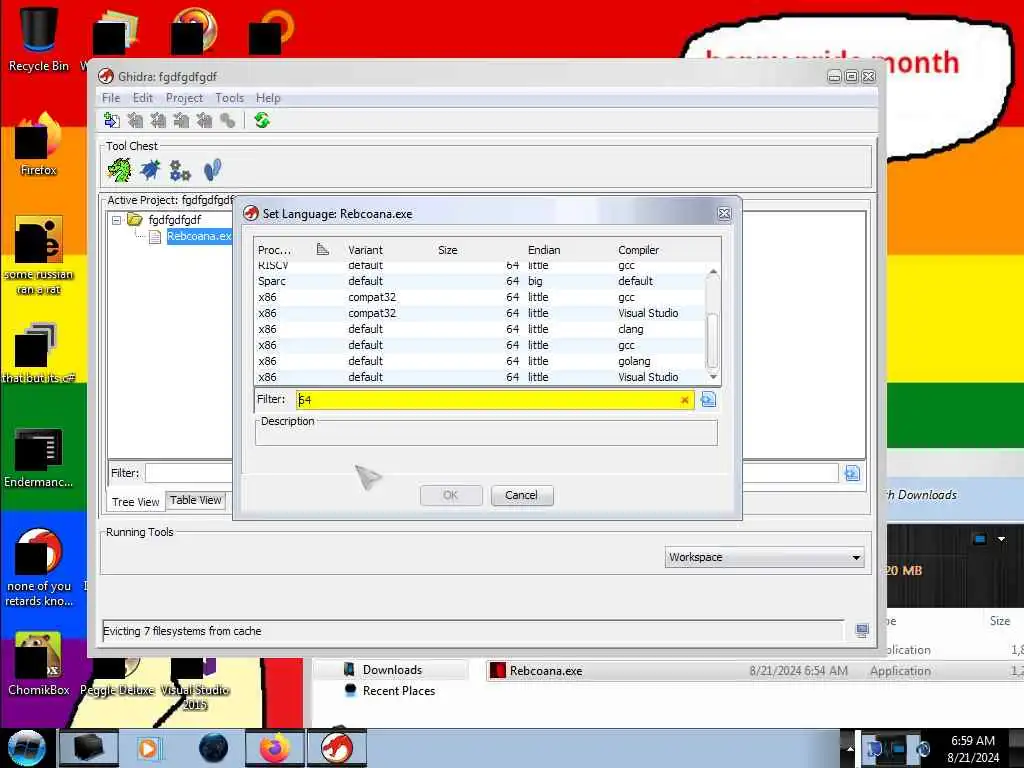The width and height of the screenshot is (1024, 768).
Task: Open the Recycle Bin desktop icon
Action: point(38,39)
